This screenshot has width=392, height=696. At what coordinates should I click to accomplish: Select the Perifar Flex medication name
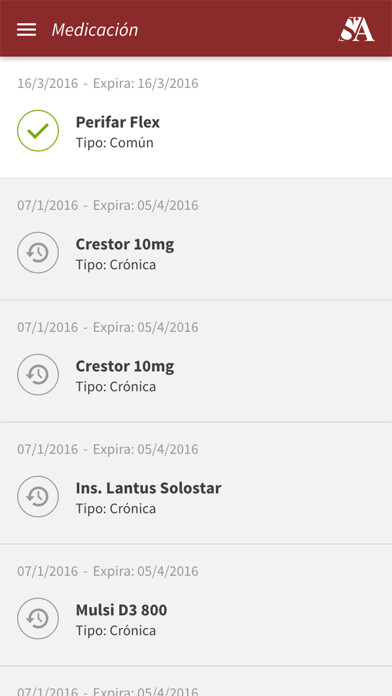[118, 122]
